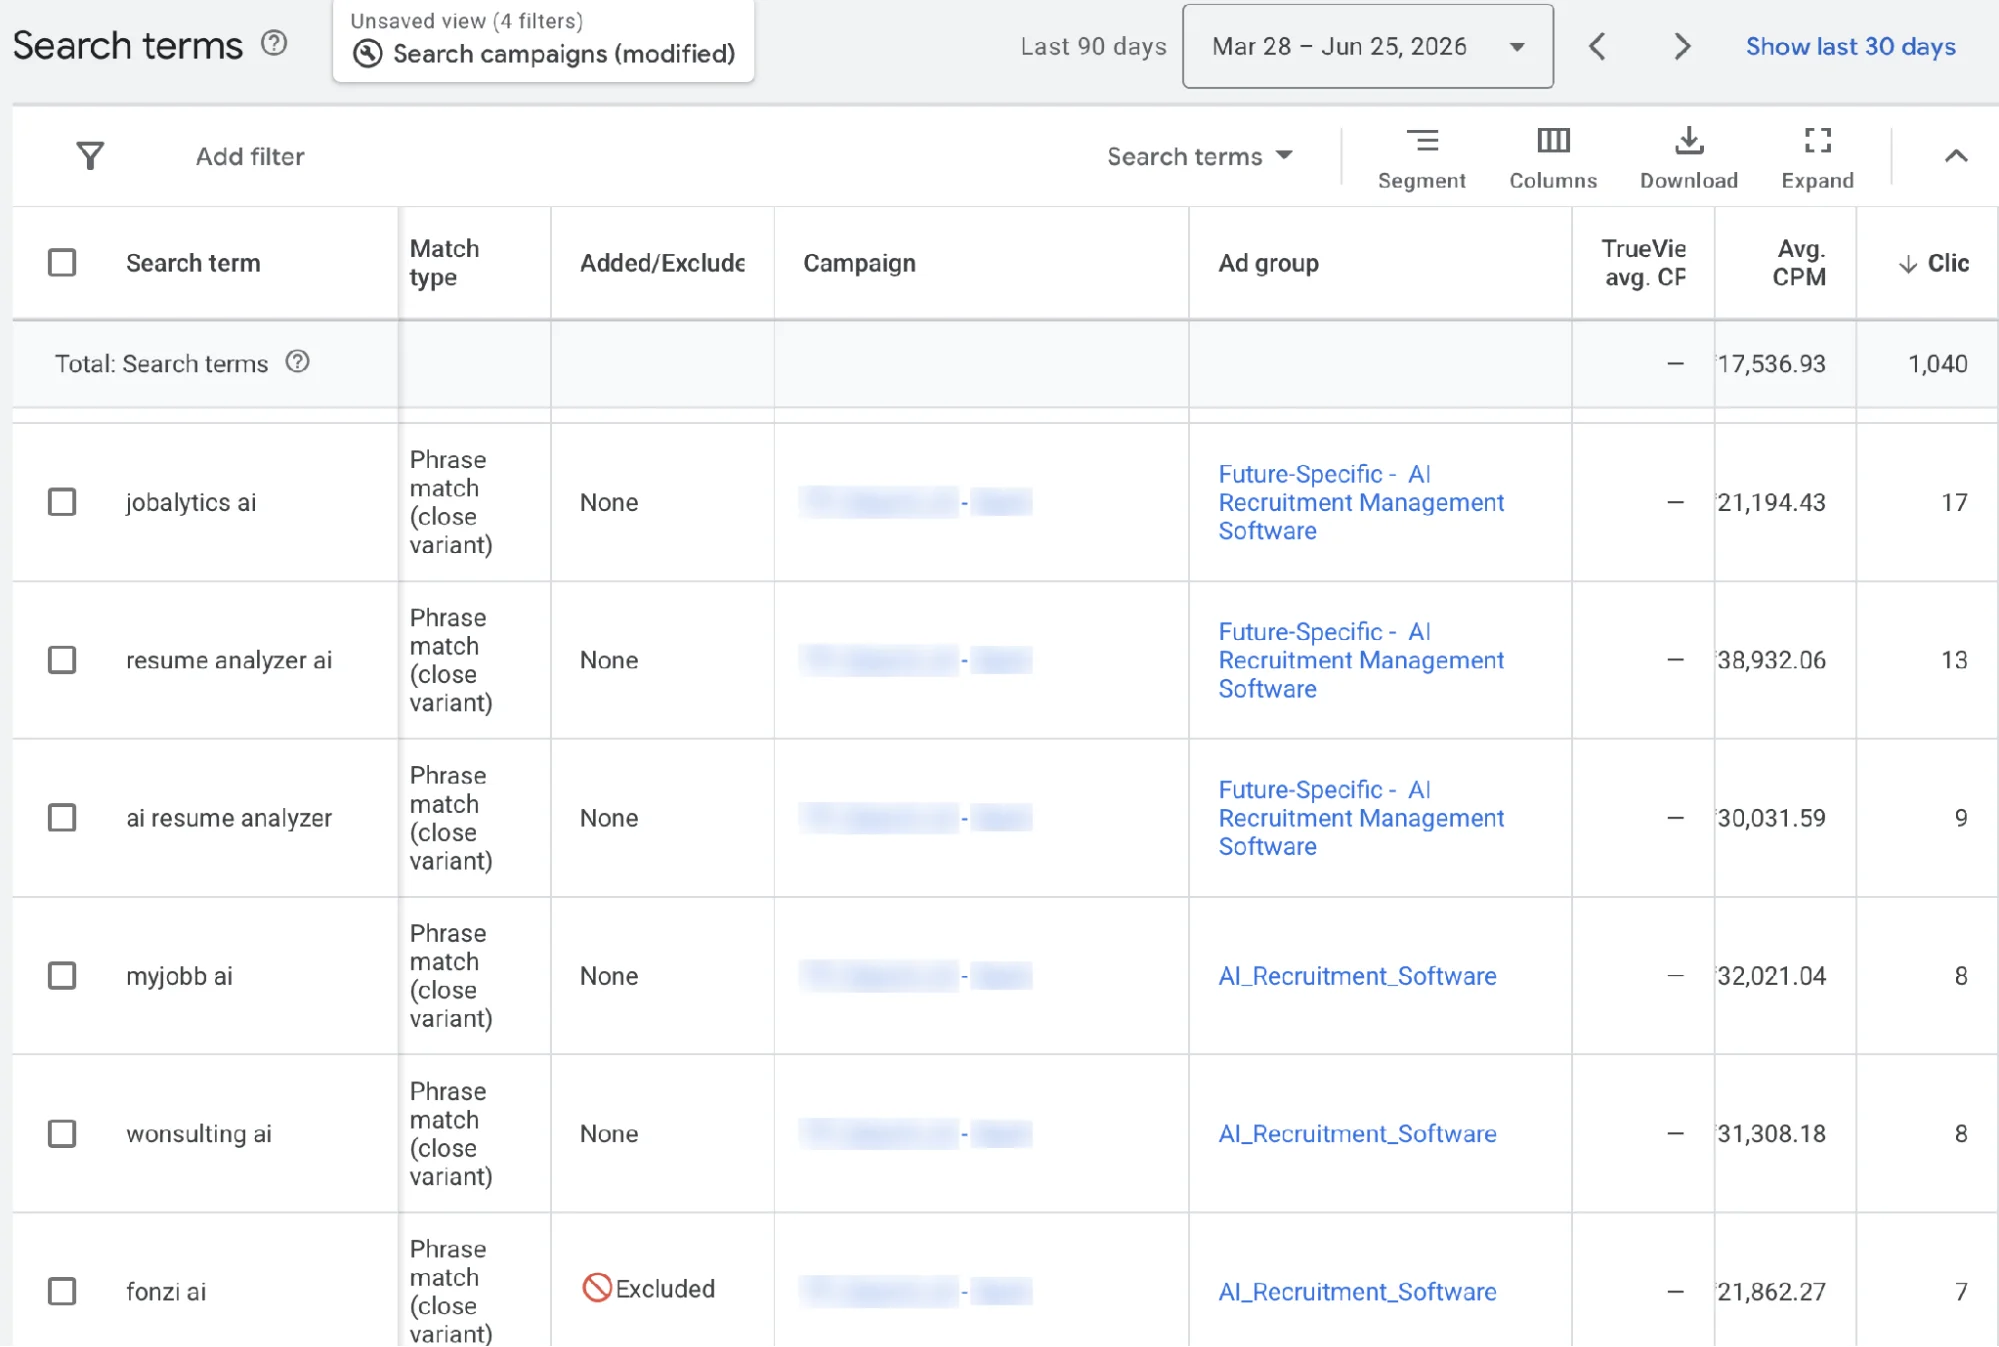Click Avg. CPM value 21,862.27
1999x1347 pixels.
click(1771, 1292)
